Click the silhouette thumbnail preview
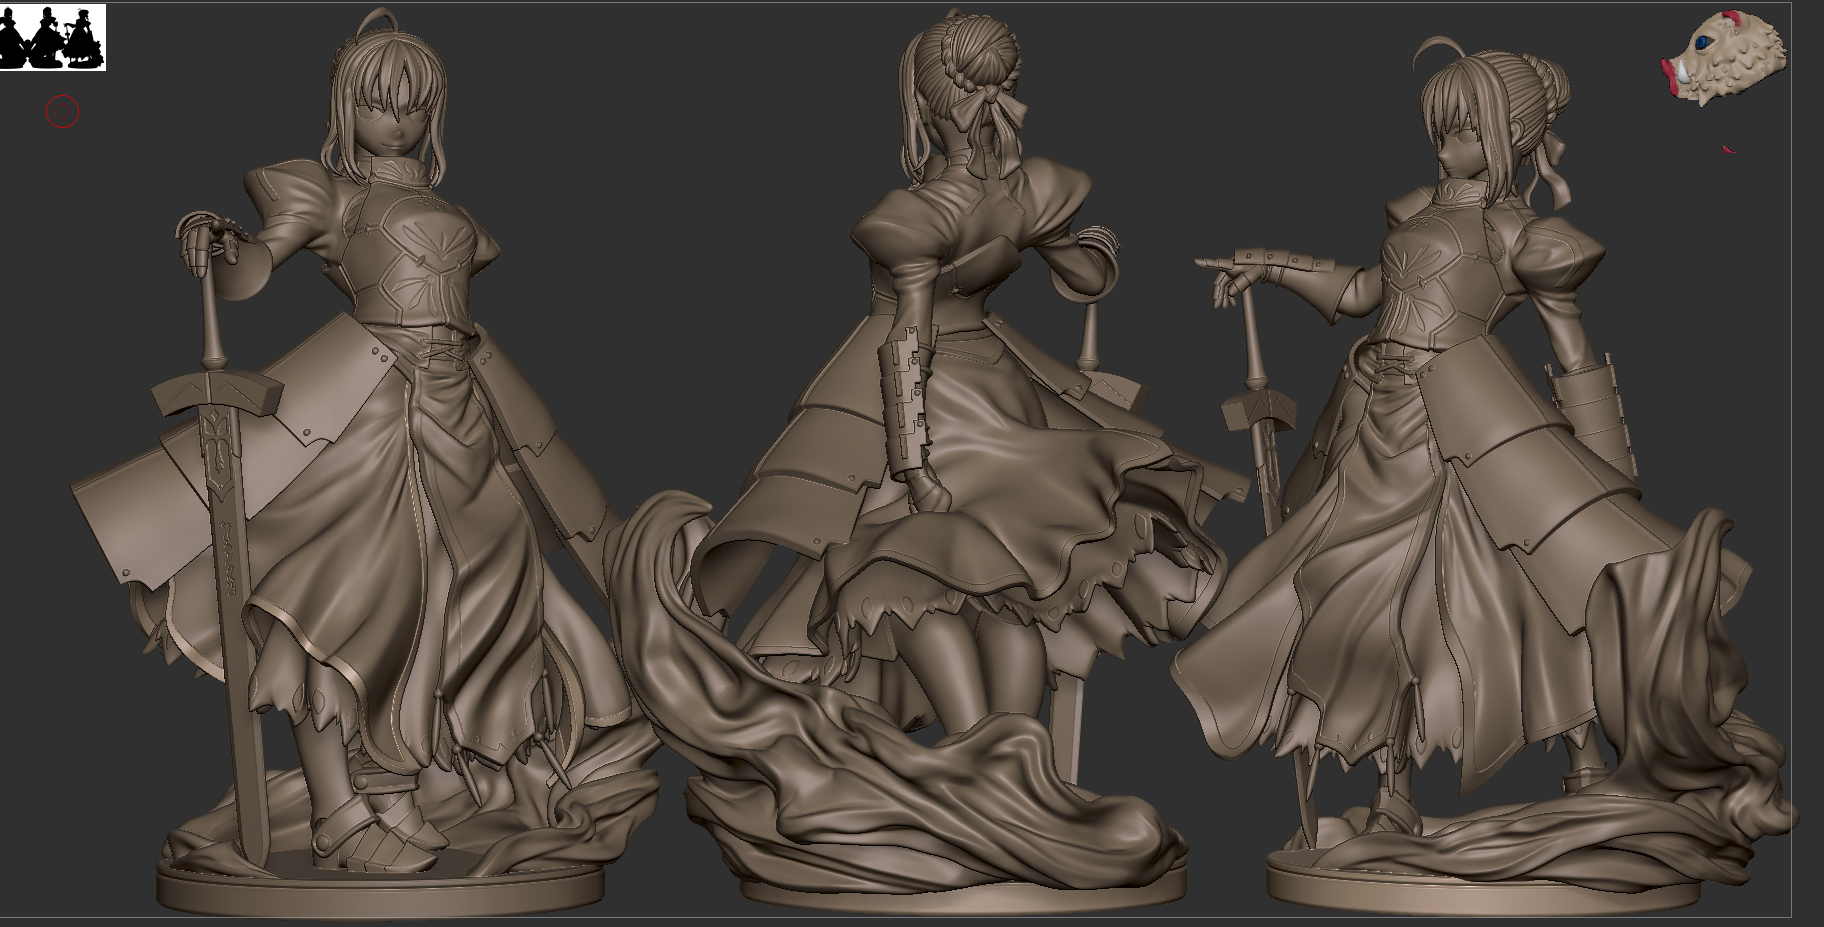 (53, 38)
